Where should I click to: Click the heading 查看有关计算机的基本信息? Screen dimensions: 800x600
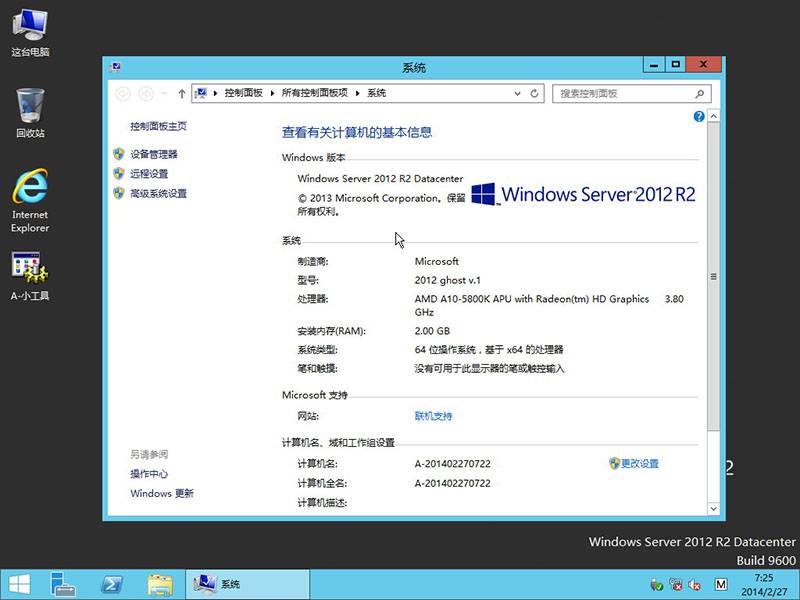point(357,132)
